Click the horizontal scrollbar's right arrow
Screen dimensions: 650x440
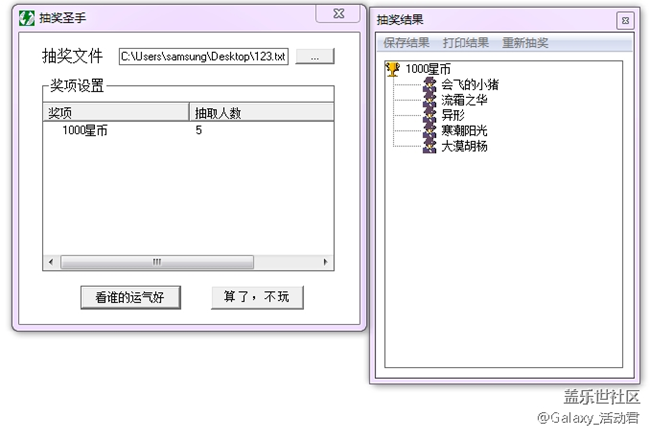pos(326,262)
